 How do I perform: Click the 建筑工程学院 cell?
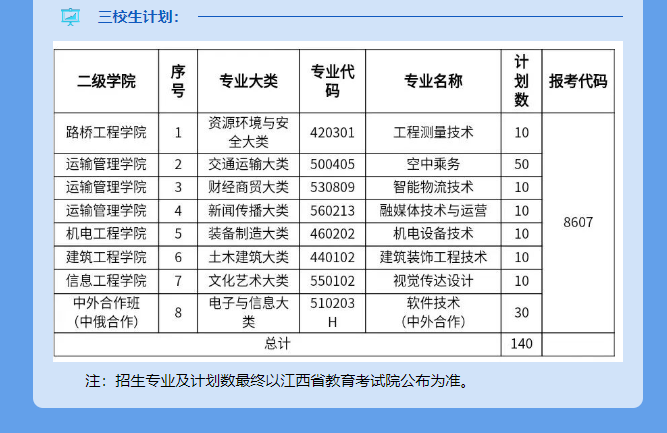(x=106, y=257)
